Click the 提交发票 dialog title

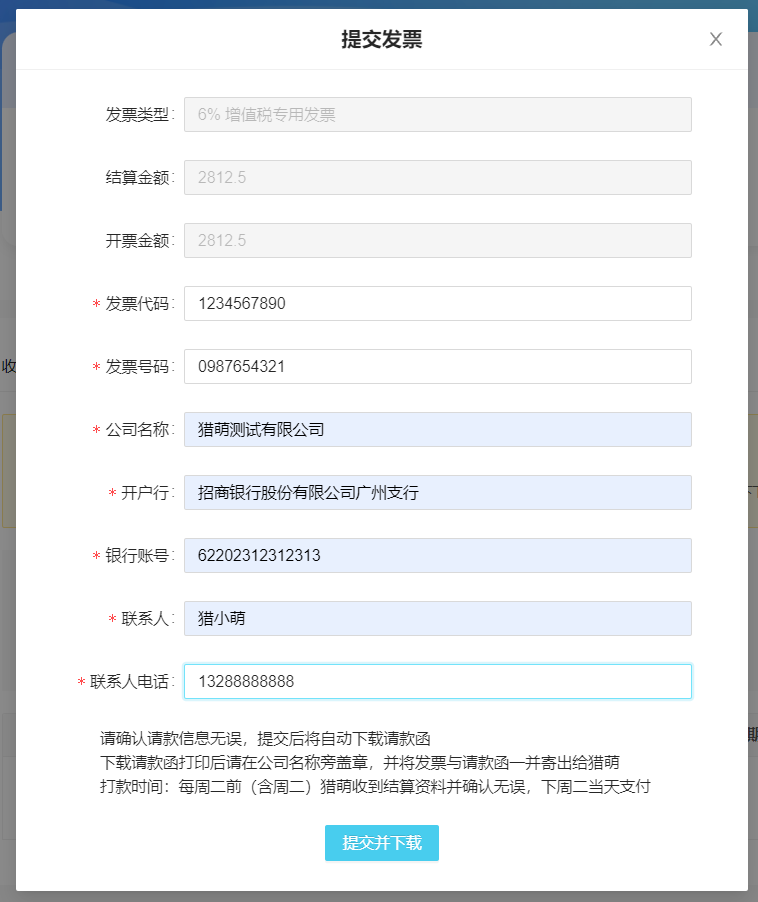click(382, 39)
